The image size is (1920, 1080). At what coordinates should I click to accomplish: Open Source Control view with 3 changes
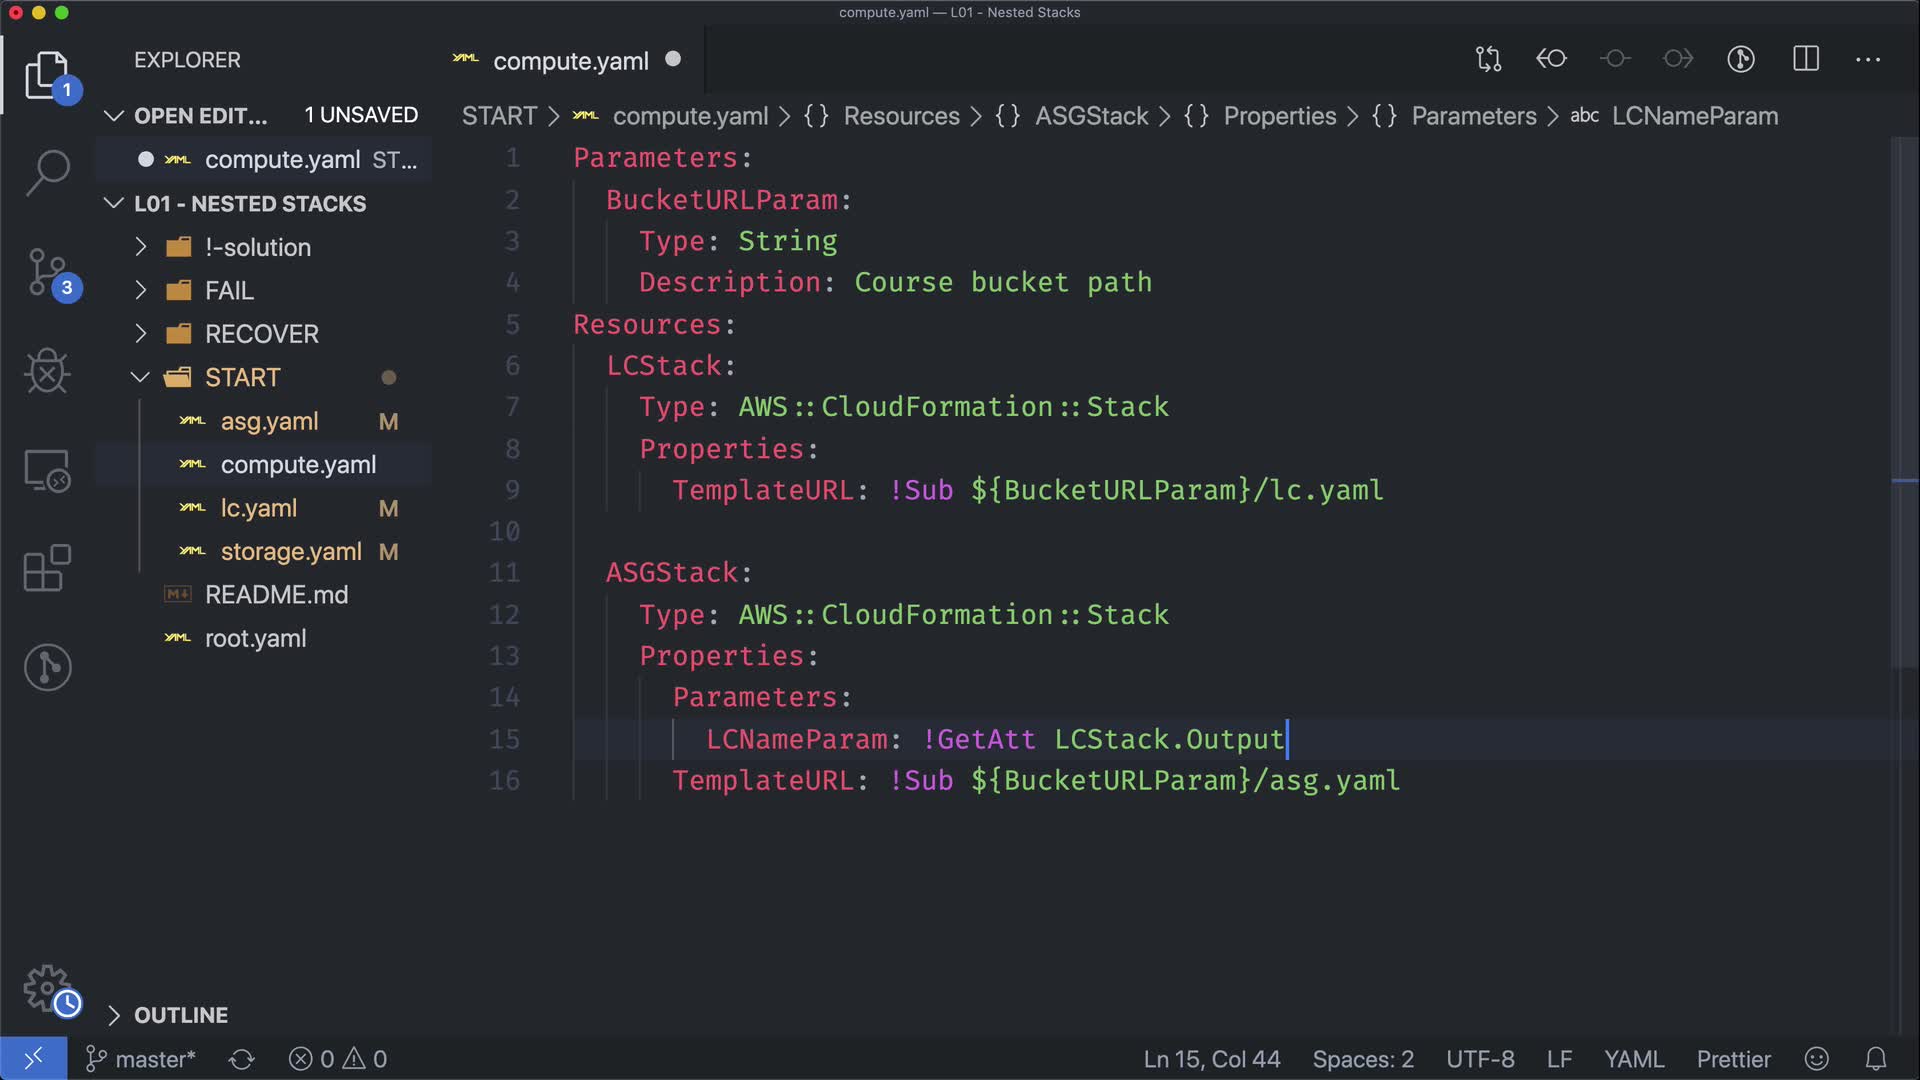47,272
